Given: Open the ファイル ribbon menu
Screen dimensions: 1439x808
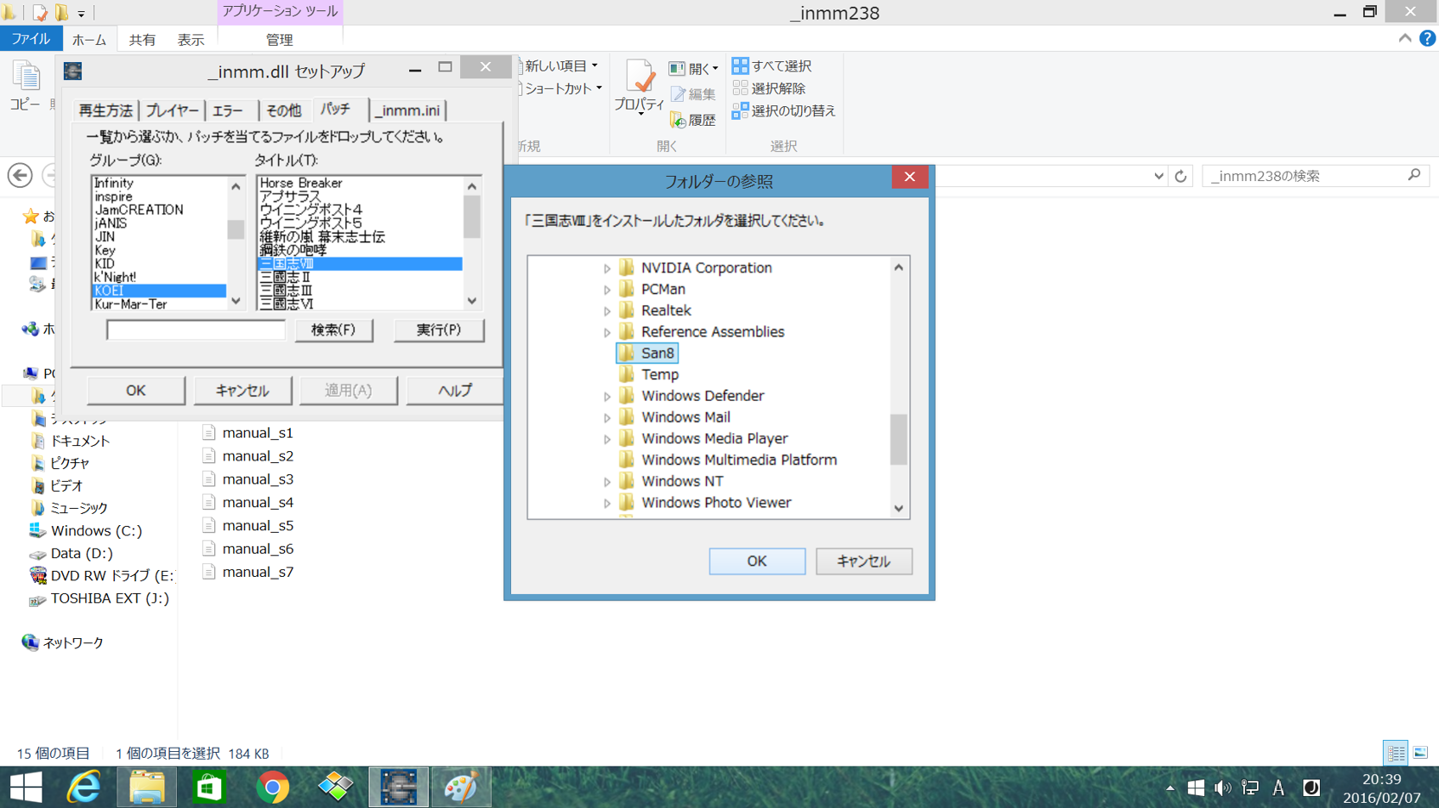Looking at the screenshot, I should [31, 39].
